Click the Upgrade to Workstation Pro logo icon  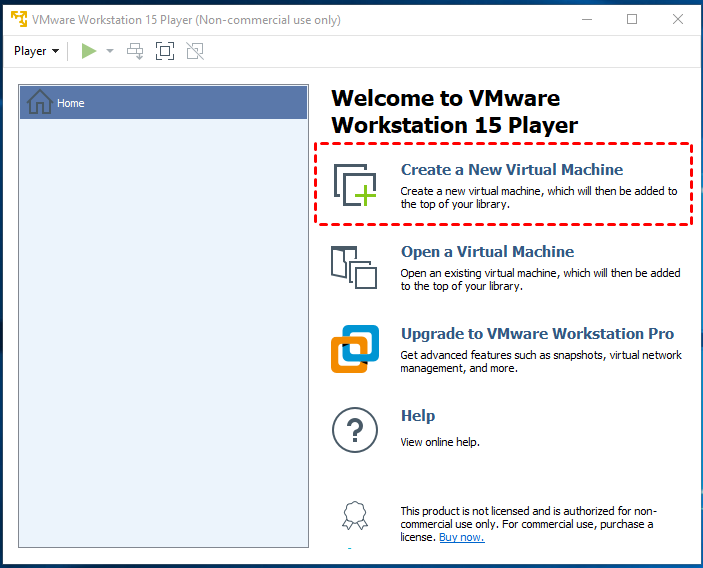tap(355, 348)
